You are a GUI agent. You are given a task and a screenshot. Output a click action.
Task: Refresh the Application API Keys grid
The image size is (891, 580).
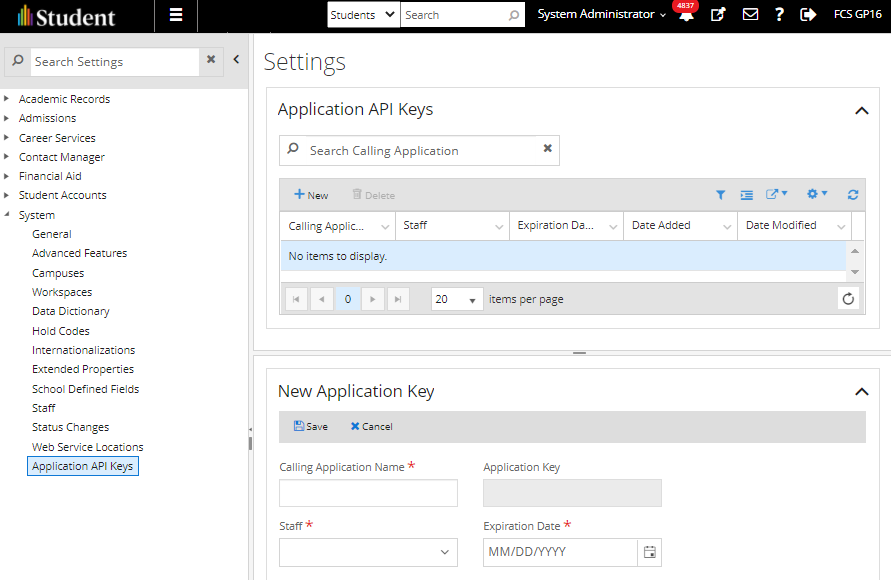[852, 194]
